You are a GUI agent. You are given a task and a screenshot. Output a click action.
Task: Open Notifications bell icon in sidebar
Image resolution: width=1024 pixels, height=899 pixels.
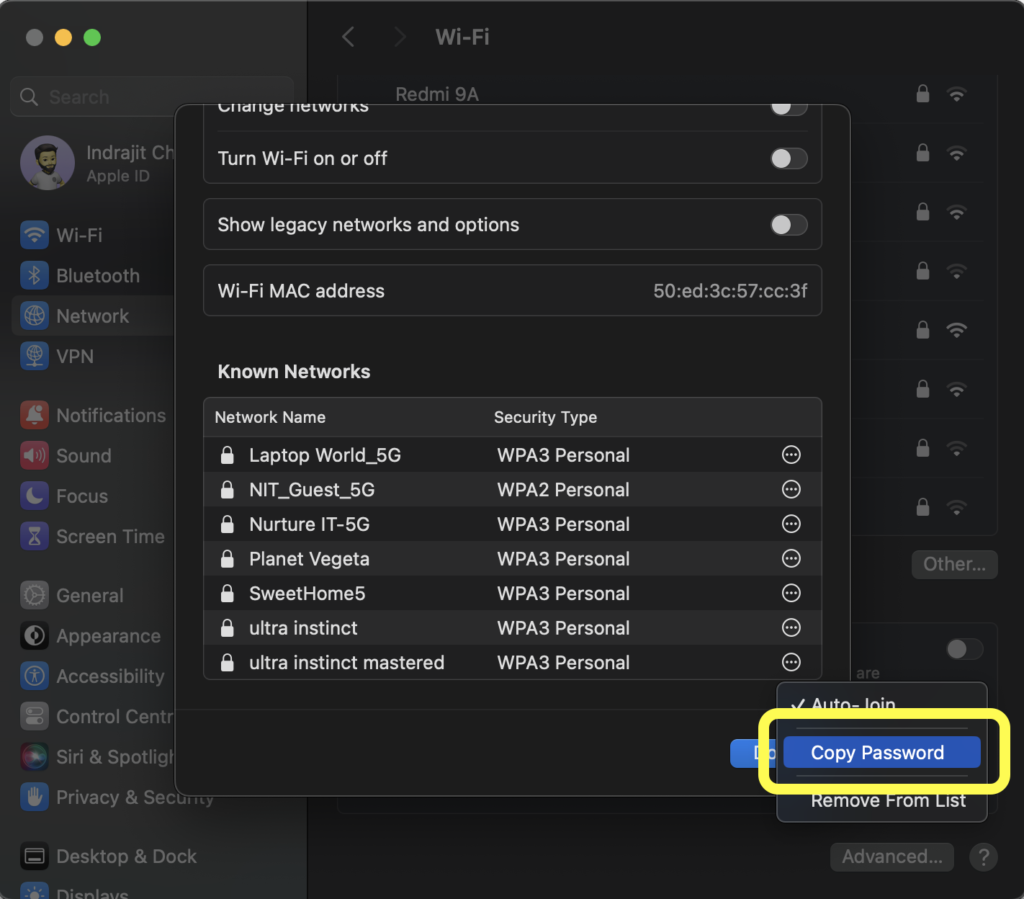[35, 416]
